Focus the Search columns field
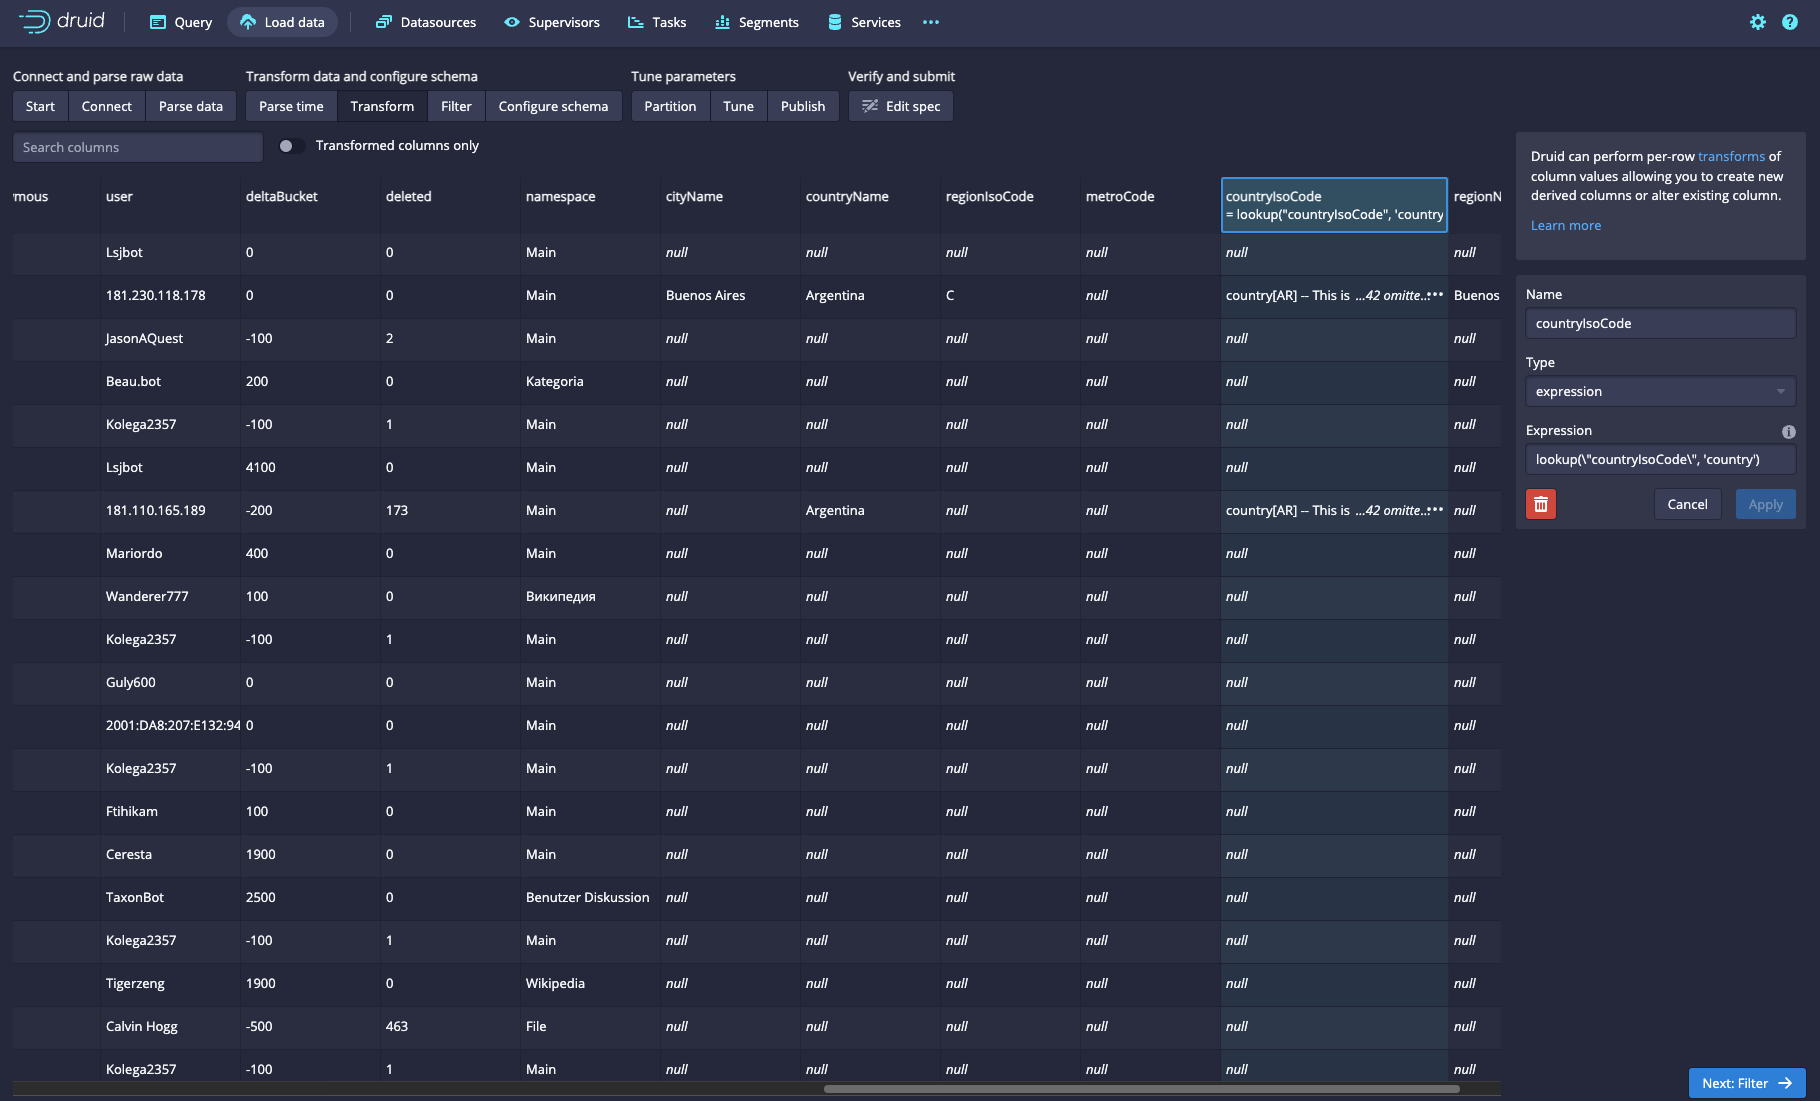1820x1101 pixels. coord(137,147)
